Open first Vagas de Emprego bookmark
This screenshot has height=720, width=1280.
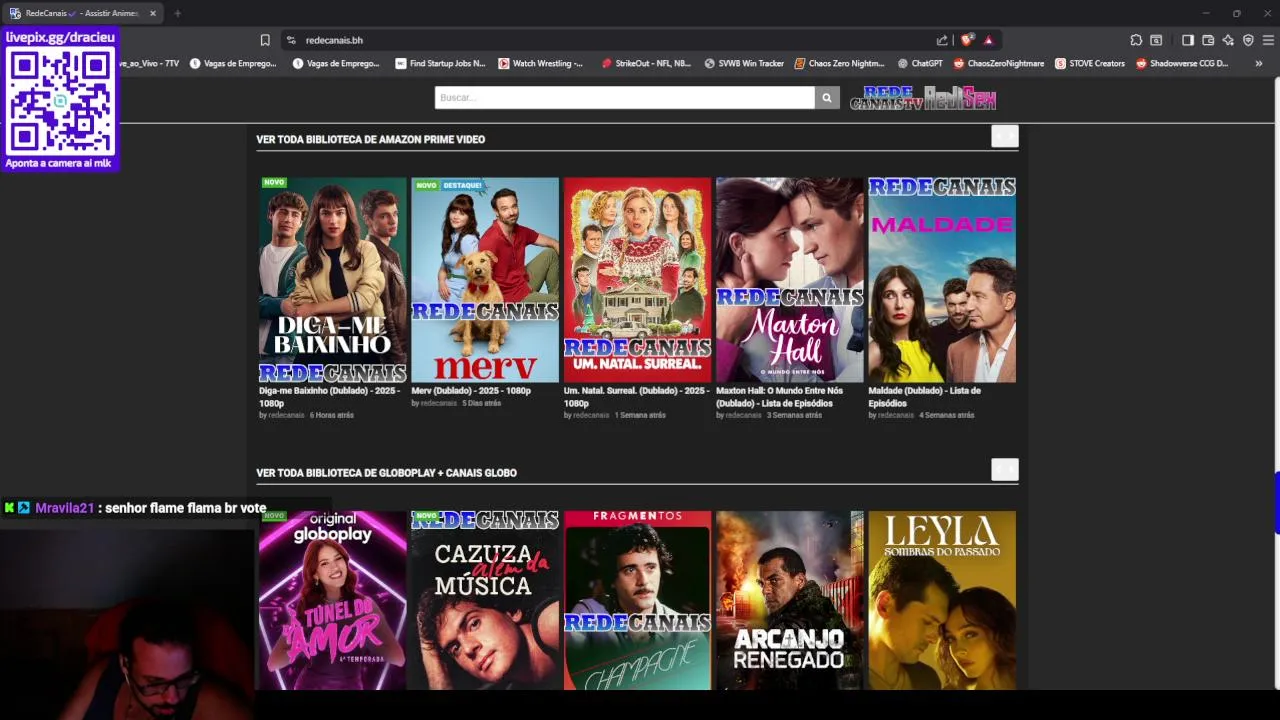(x=232, y=63)
